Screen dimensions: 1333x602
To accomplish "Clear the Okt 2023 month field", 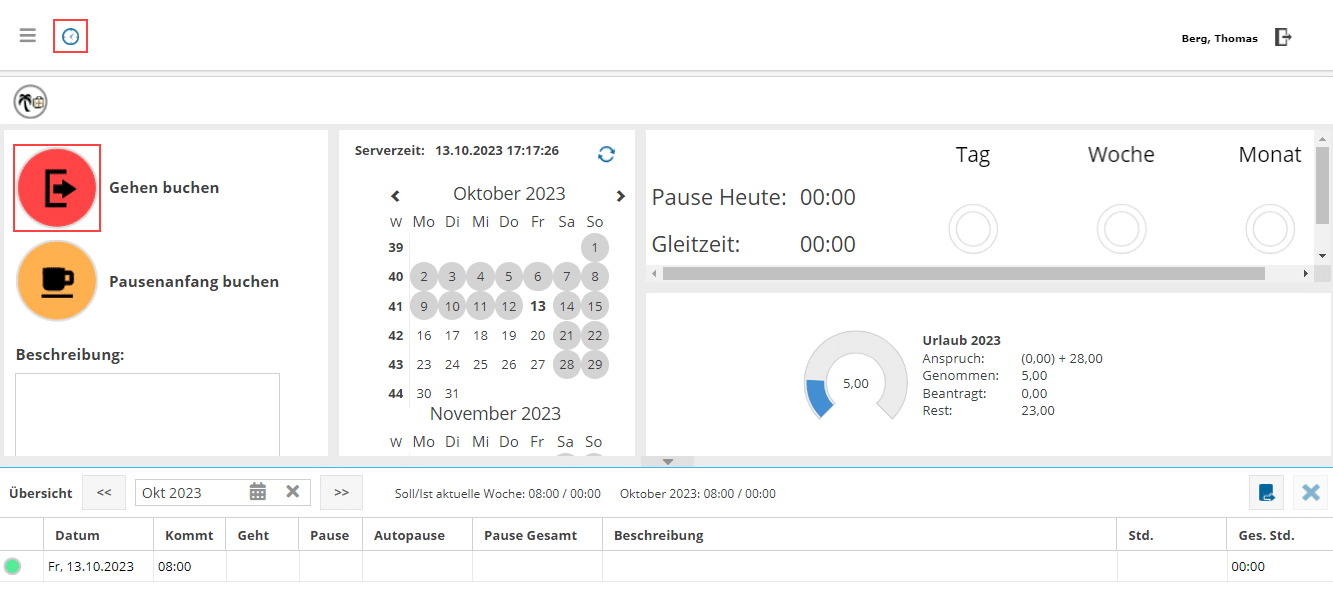I will (x=293, y=492).
